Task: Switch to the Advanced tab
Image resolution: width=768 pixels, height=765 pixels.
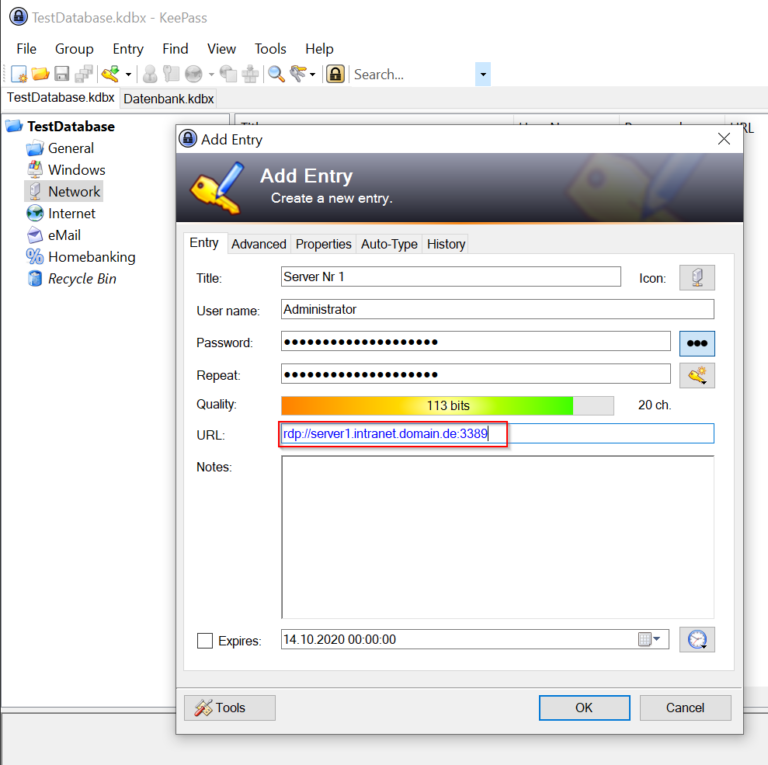Action: [259, 244]
